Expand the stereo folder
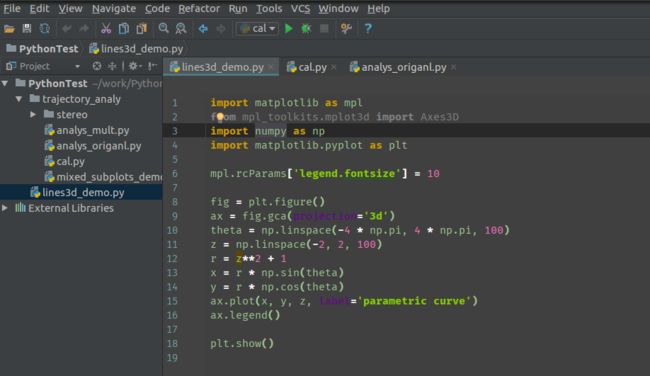This screenshot has height=376, width=650. point(33,114)
